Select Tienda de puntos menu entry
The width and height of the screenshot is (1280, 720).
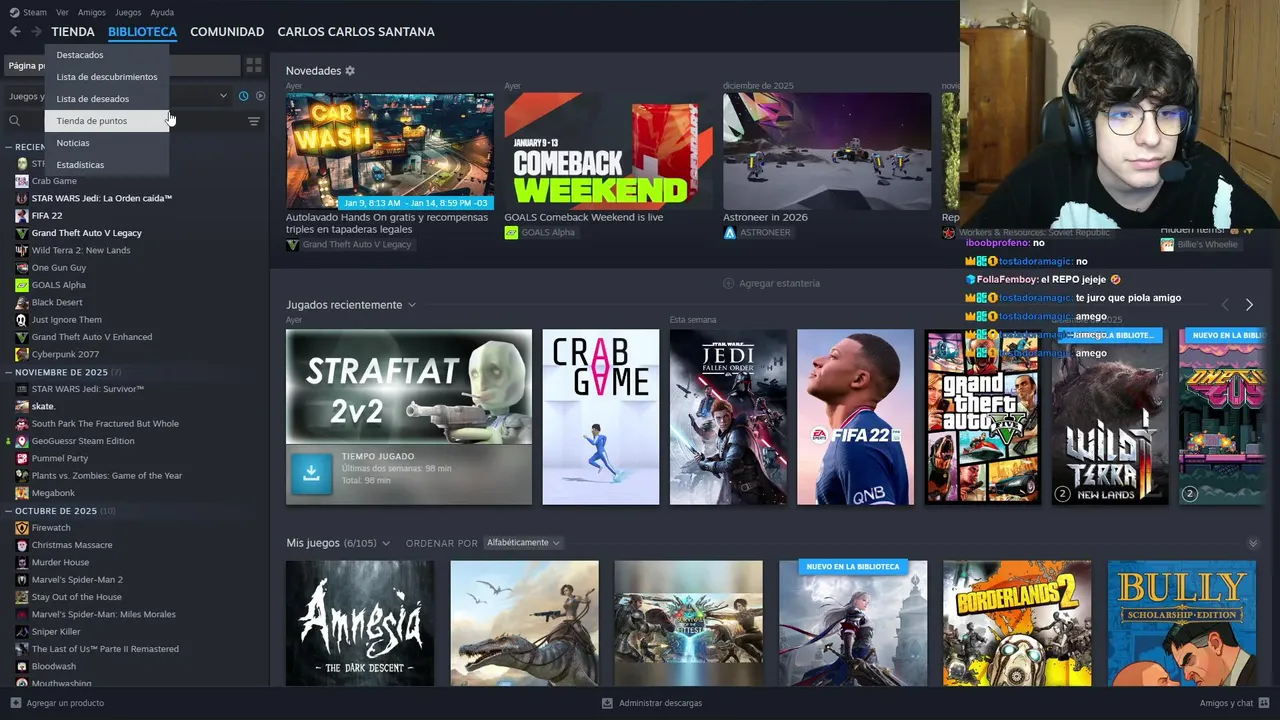click(x=107, y=121)
